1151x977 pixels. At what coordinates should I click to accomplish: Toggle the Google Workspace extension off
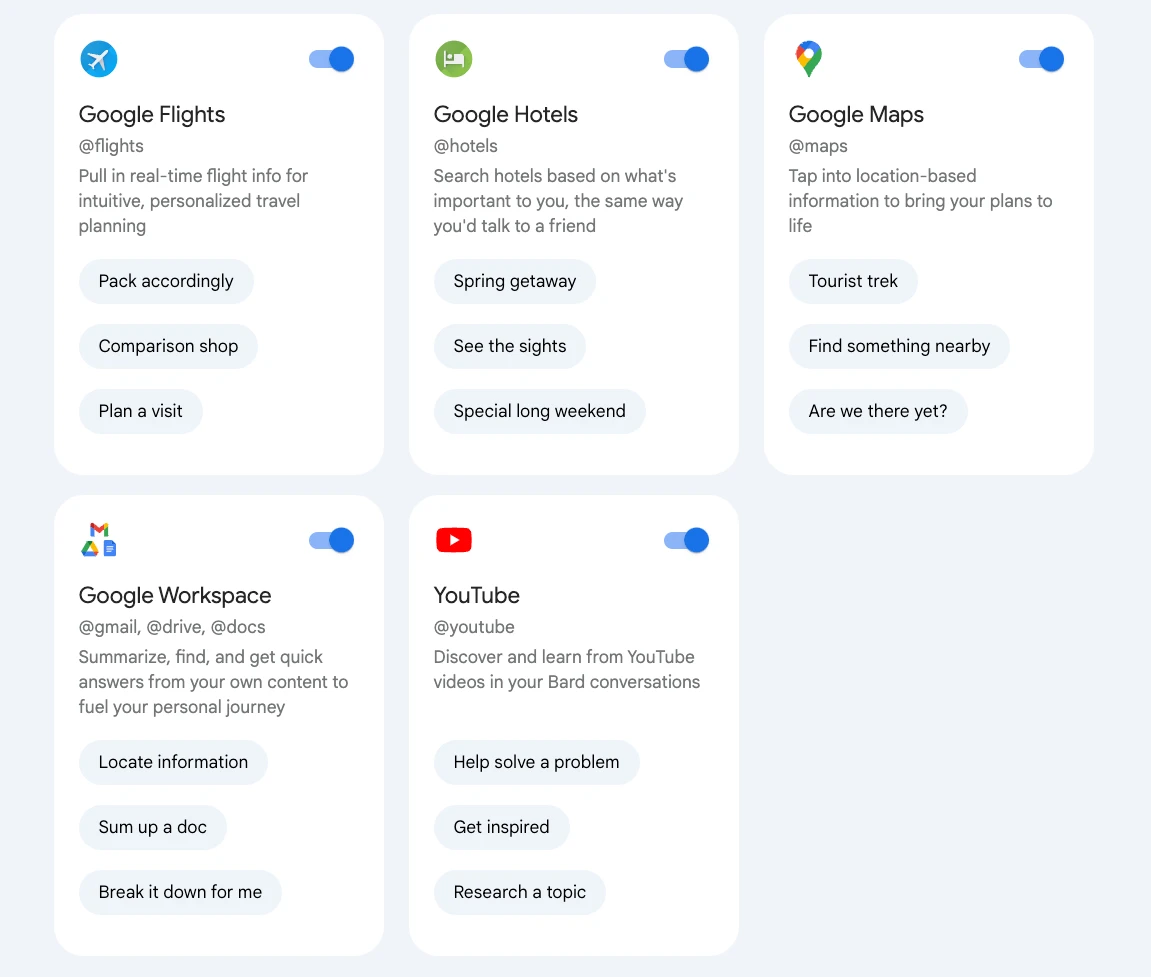(331, 540)
